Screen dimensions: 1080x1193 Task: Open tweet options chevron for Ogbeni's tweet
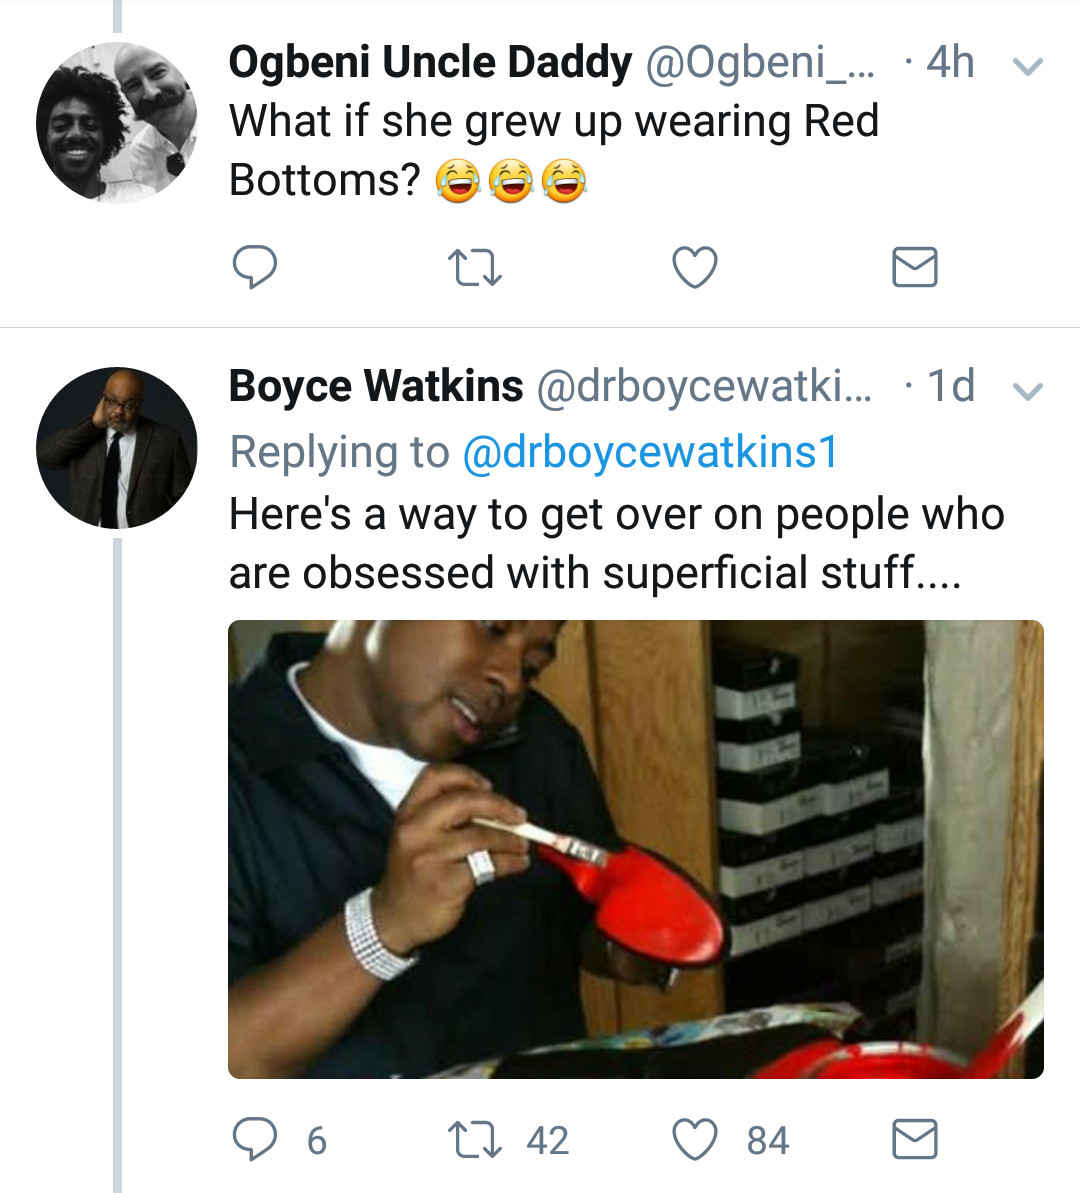pos(1027,67)
